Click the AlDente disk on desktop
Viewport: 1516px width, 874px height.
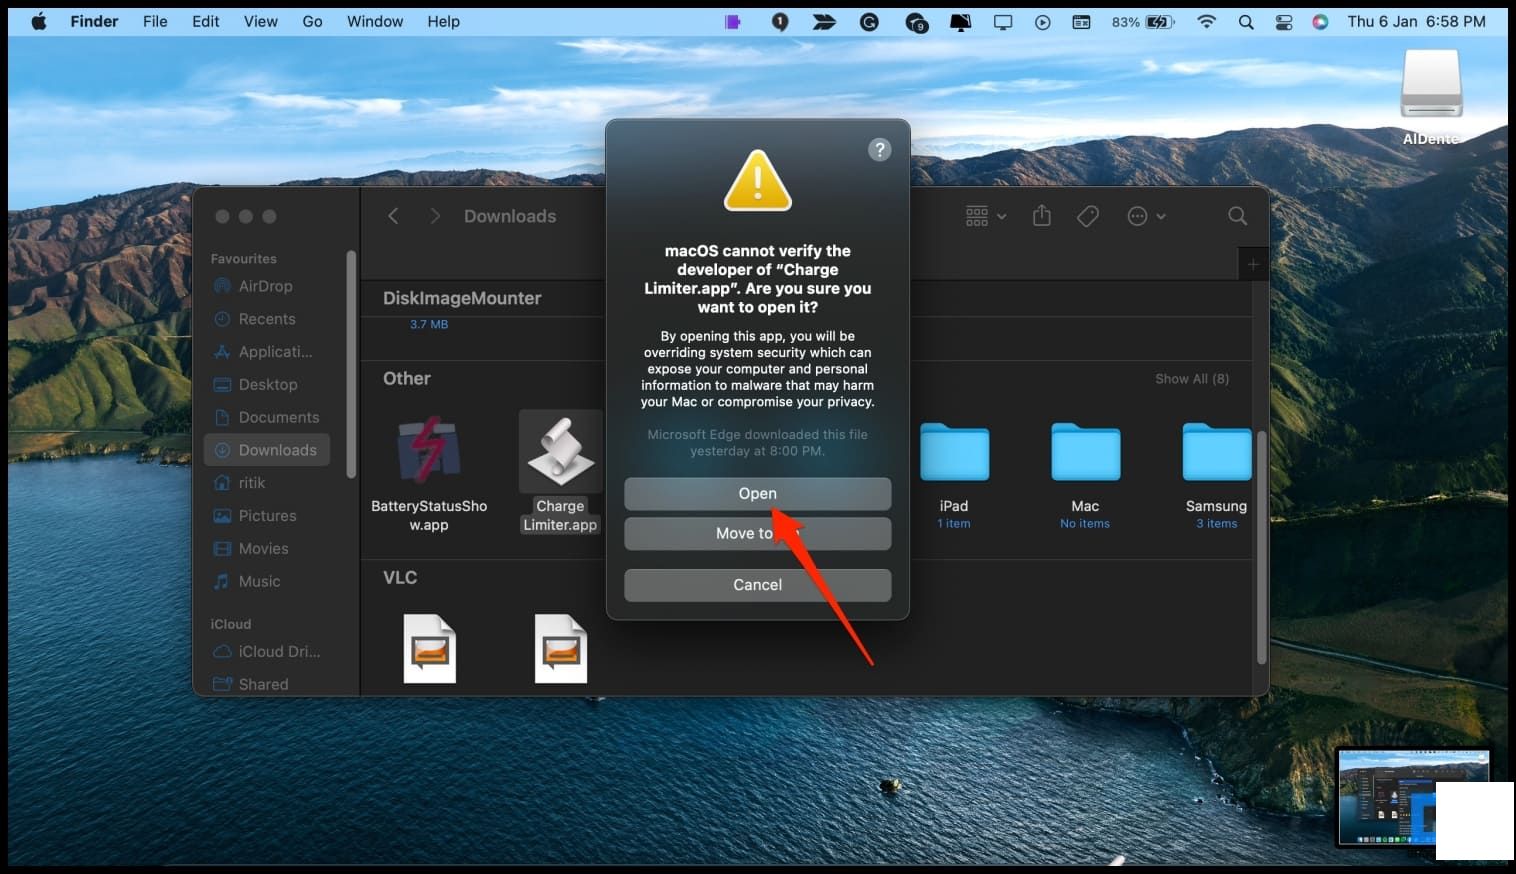[1431, 84]
